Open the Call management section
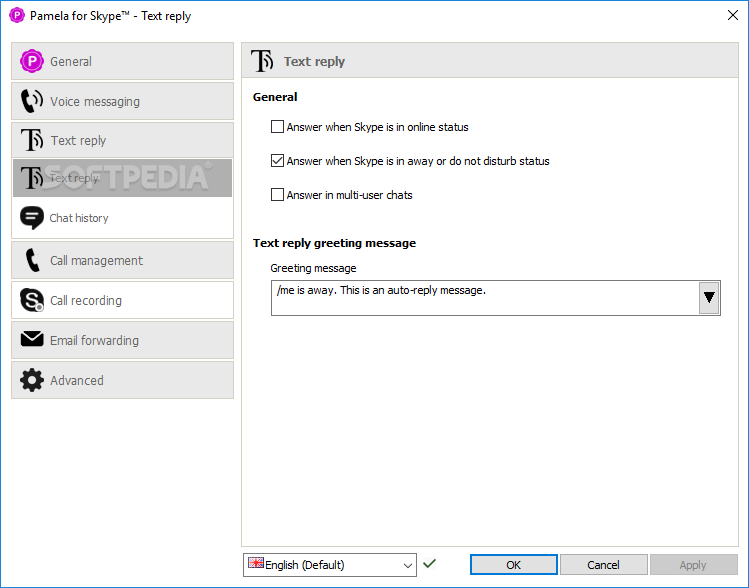 [122, 260]
